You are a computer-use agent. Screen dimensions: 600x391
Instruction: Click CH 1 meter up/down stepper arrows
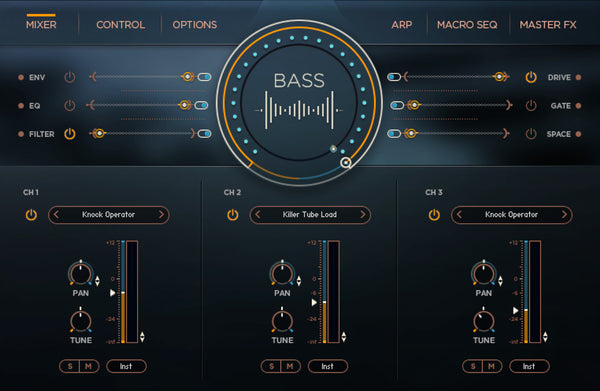click(142, 337)
